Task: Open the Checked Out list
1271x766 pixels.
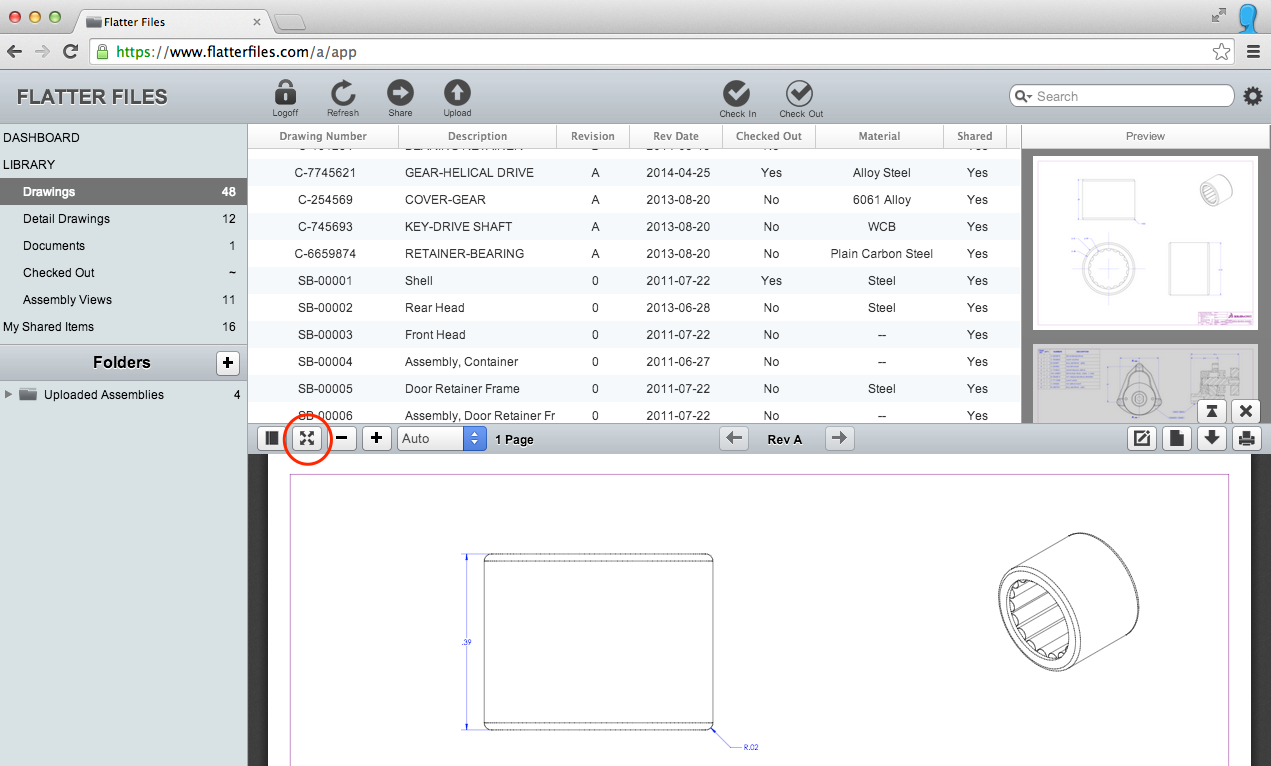Action: 123,273
